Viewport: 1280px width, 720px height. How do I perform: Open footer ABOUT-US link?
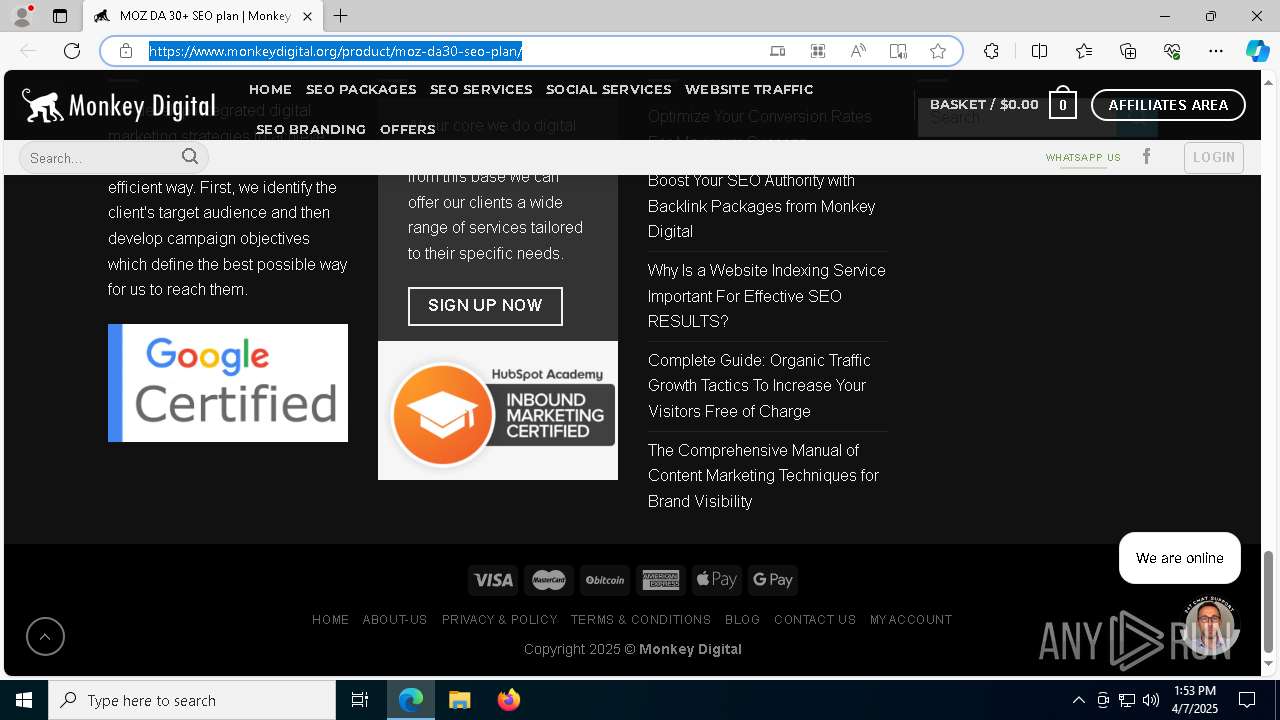395,620
